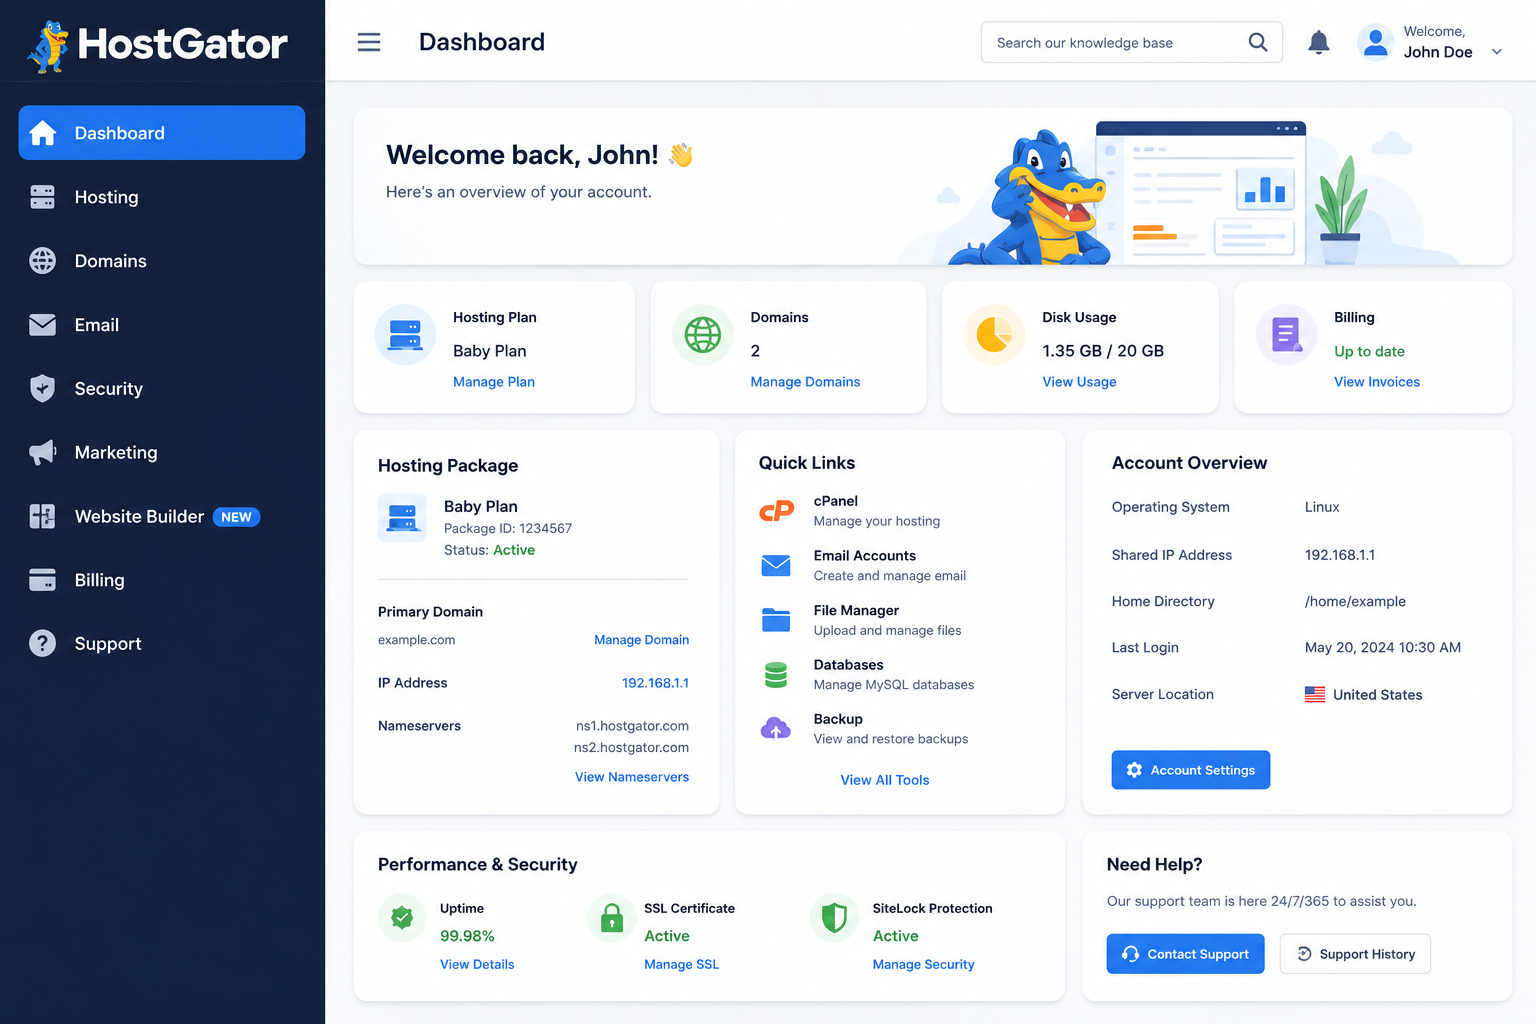Viewport: 1536px width, 1024px height.
Task: Open the View Nameservers link
Action: click(632, 777)
